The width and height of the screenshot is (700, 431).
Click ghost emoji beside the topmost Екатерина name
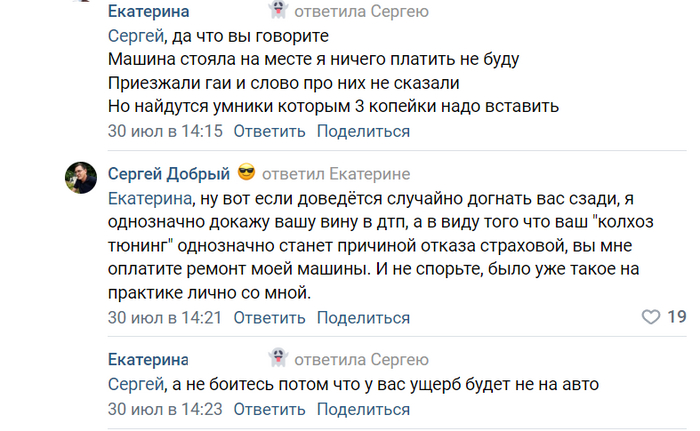click(280, 12)
